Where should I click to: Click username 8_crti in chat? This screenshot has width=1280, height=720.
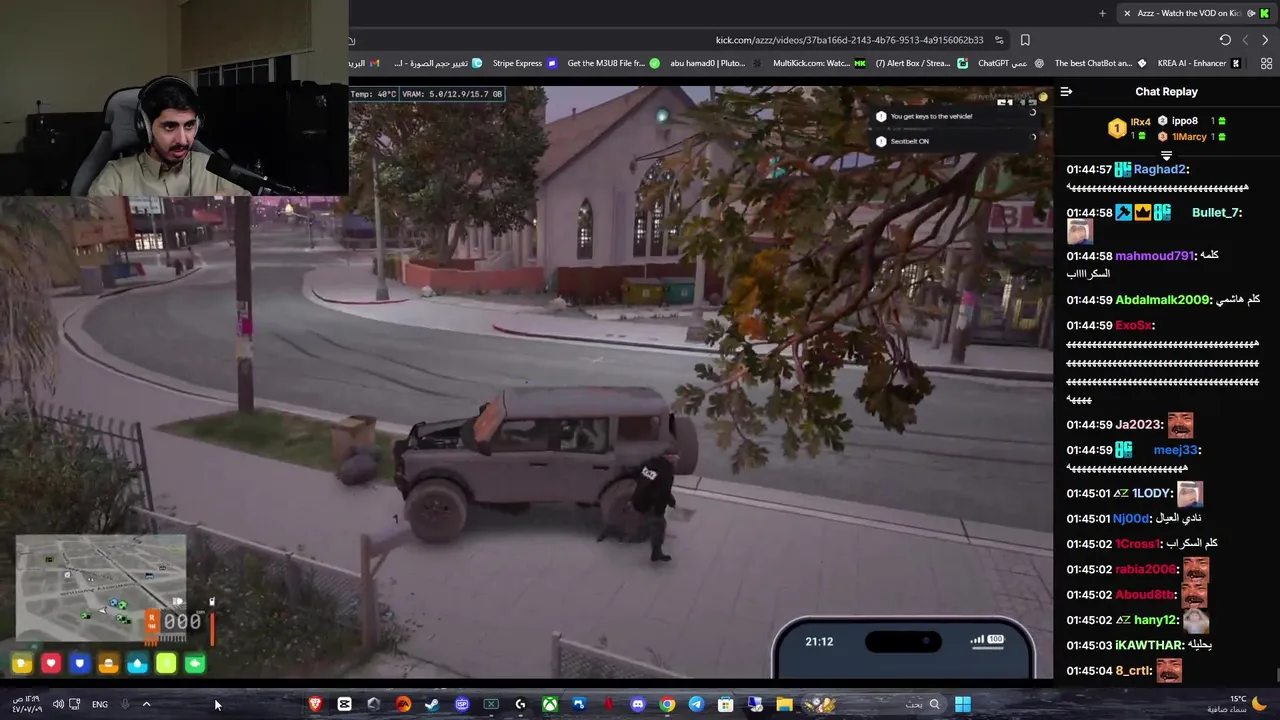(x=1132, y=670)
